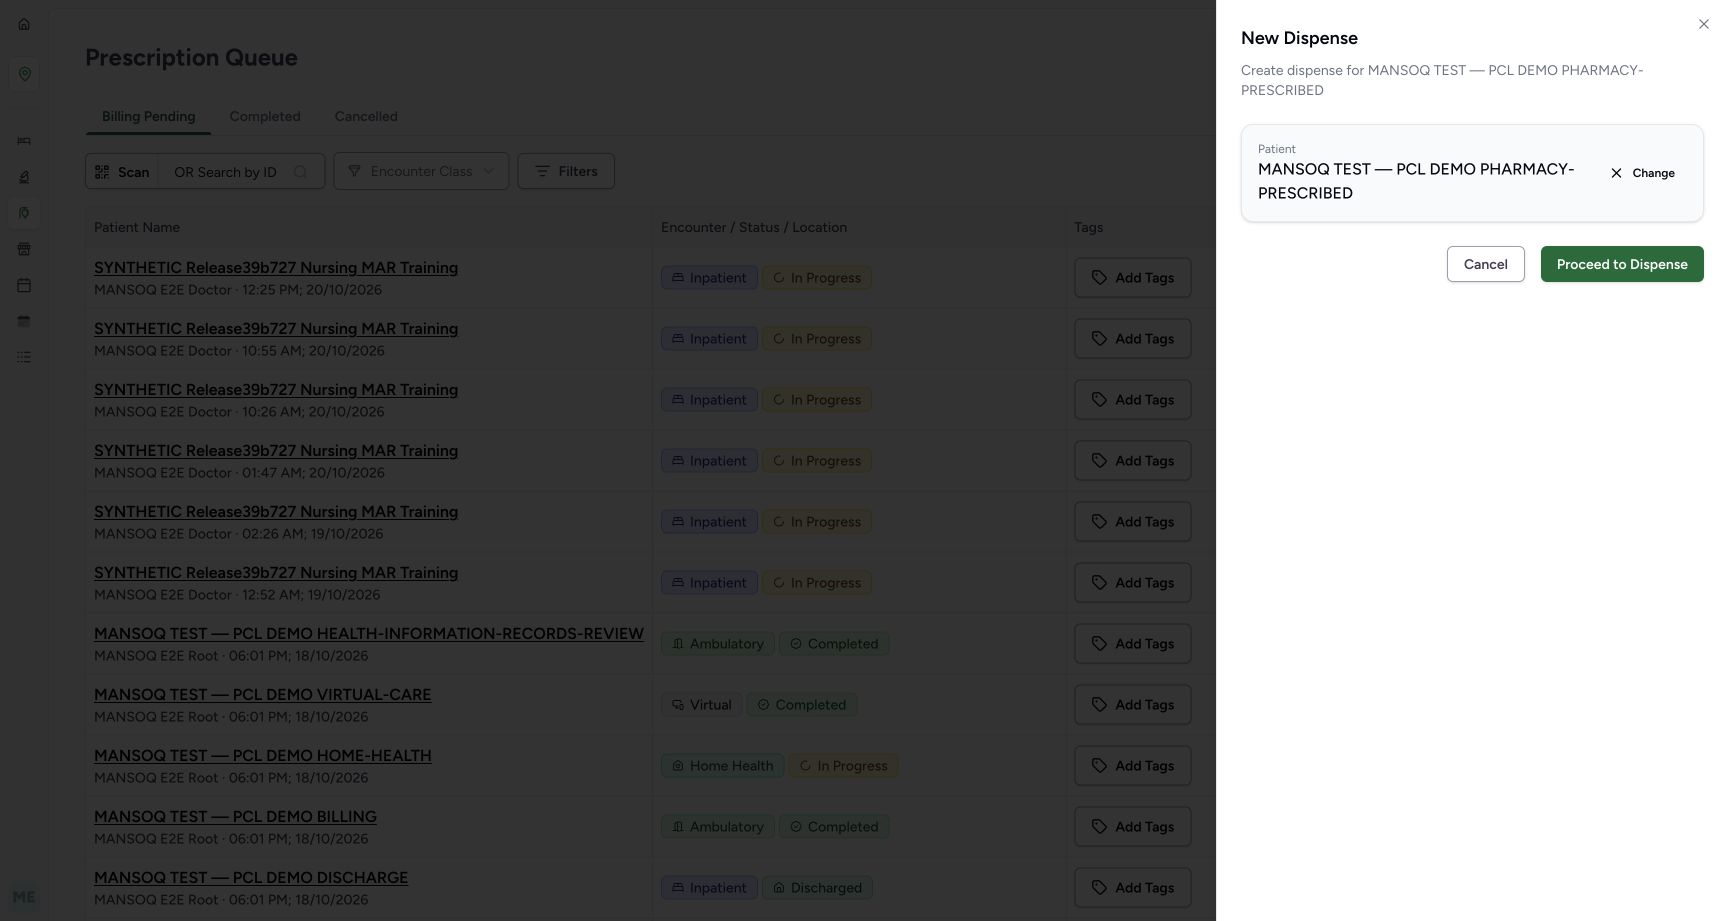The image size is (1728, 921).
Task: Expand the Encounter Class dropdown
Action: [421, 171]
